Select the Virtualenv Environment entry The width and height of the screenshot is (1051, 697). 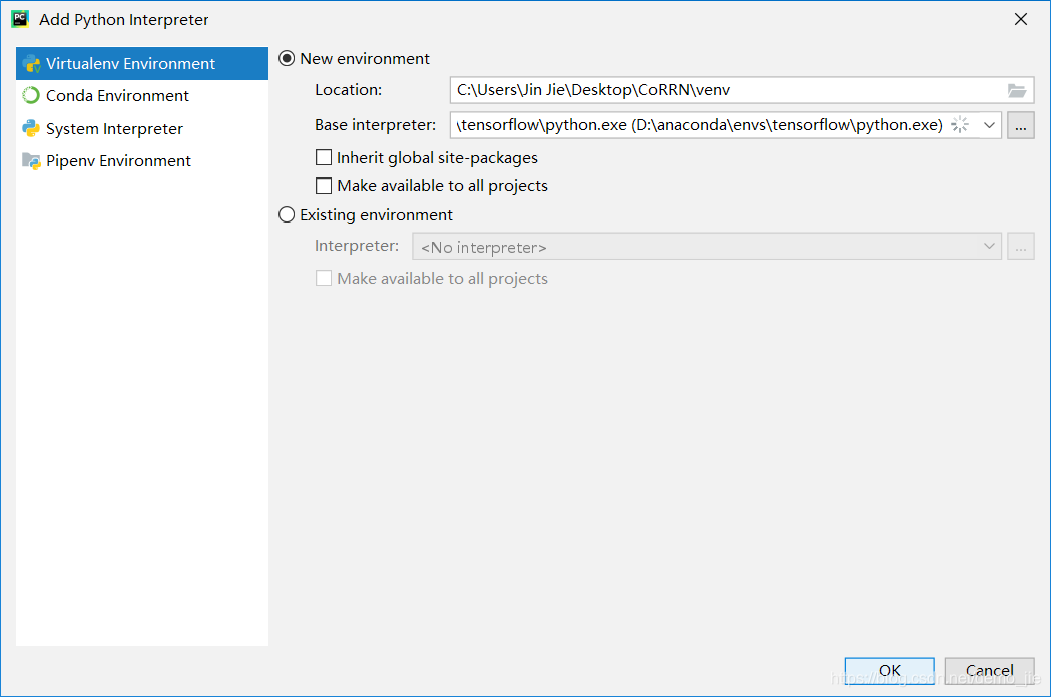(x=142, y=64)
